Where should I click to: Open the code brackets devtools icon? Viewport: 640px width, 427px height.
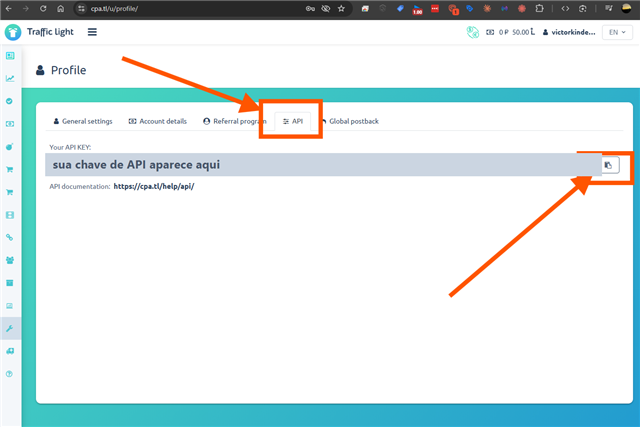pos(565,9)
